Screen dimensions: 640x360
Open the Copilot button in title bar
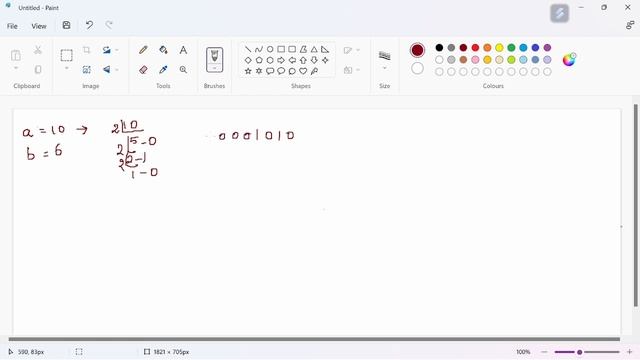559,13
